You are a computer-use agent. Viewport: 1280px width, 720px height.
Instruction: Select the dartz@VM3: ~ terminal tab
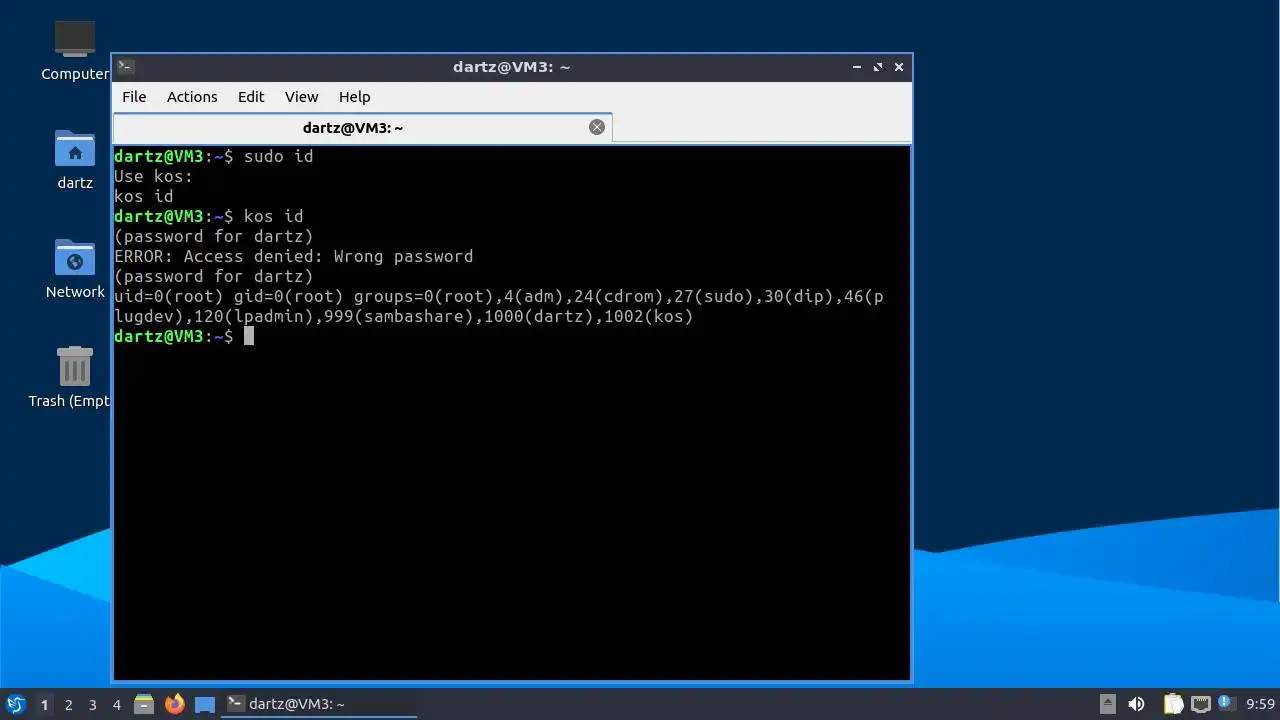point(362,128)
